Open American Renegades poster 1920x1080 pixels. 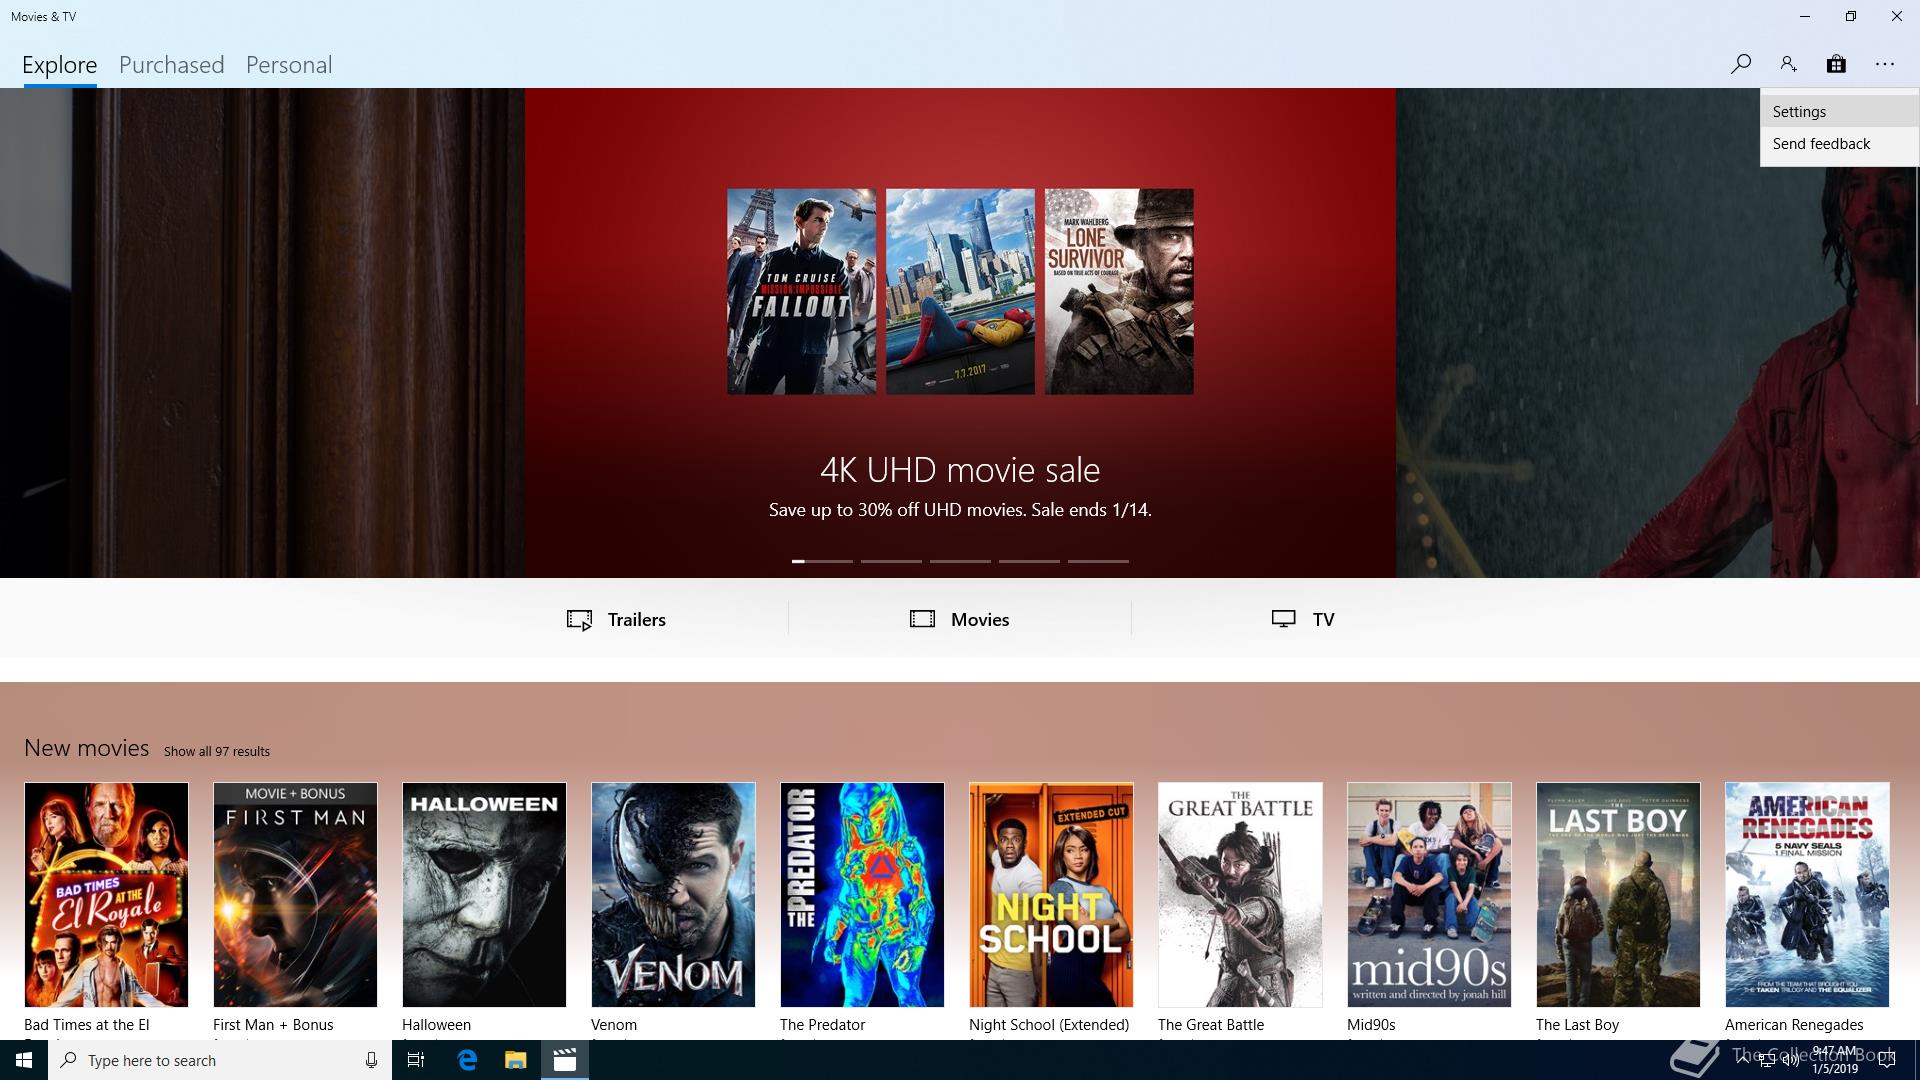coord(1807,895)
